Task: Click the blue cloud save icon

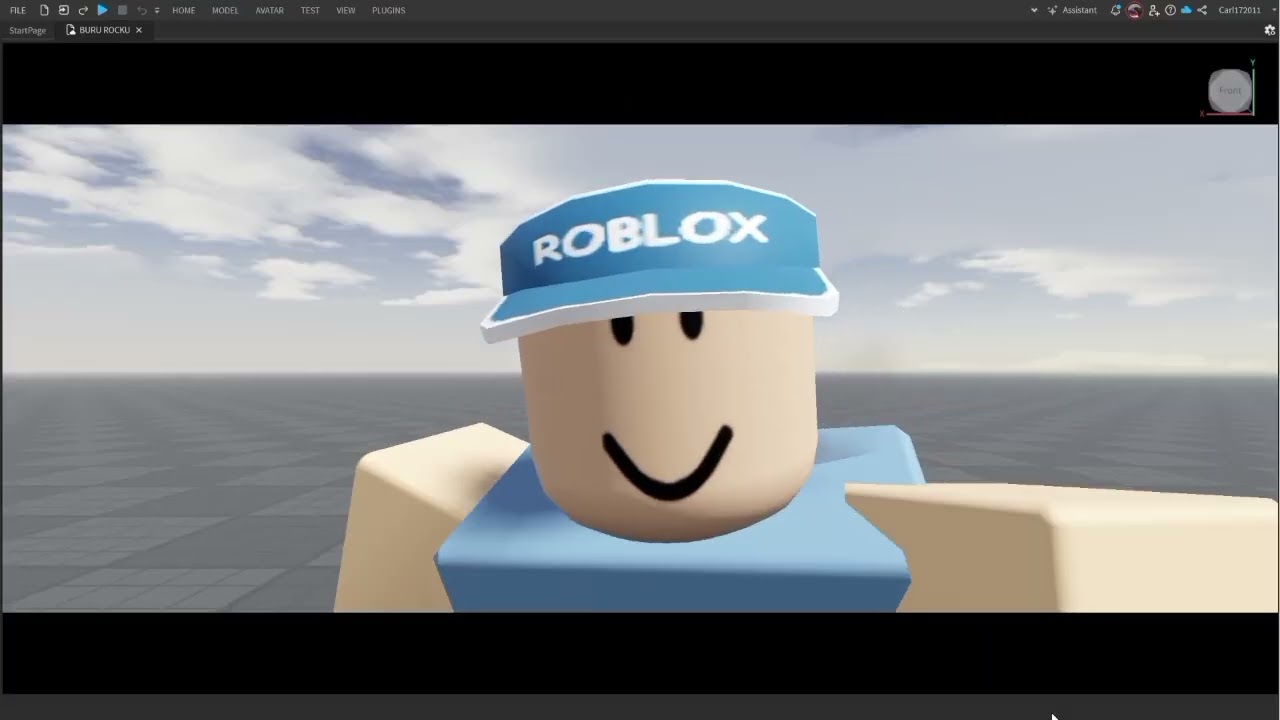Action: [1186, 10]
